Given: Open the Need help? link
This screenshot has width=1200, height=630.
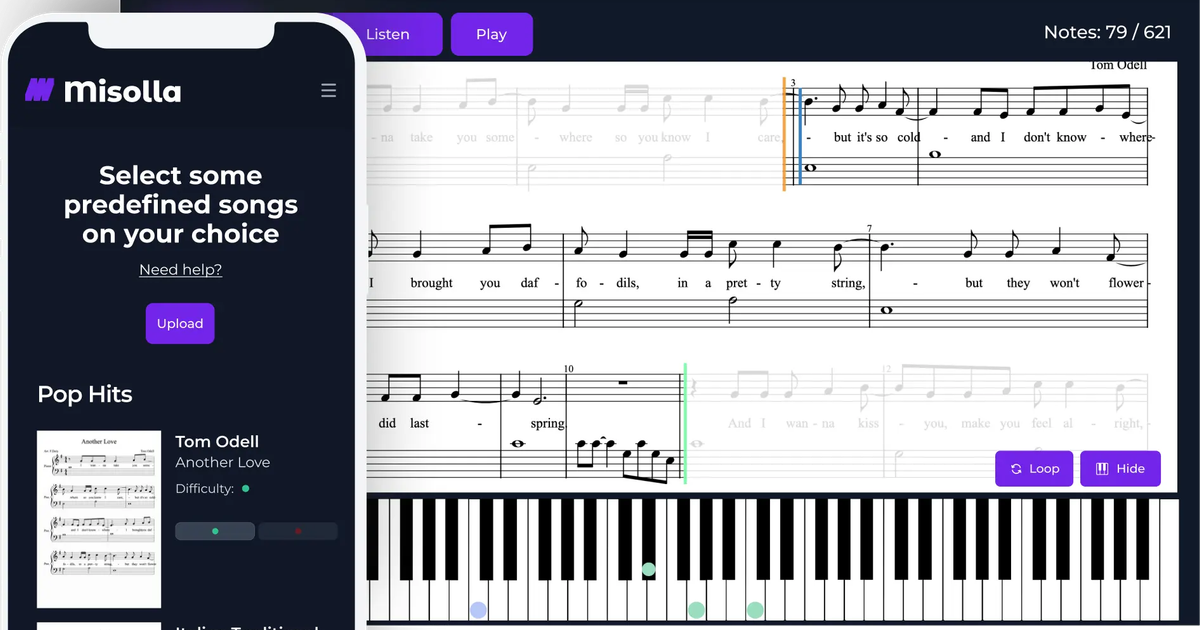Looking at the screenshot, I should [x=180, y=269].
